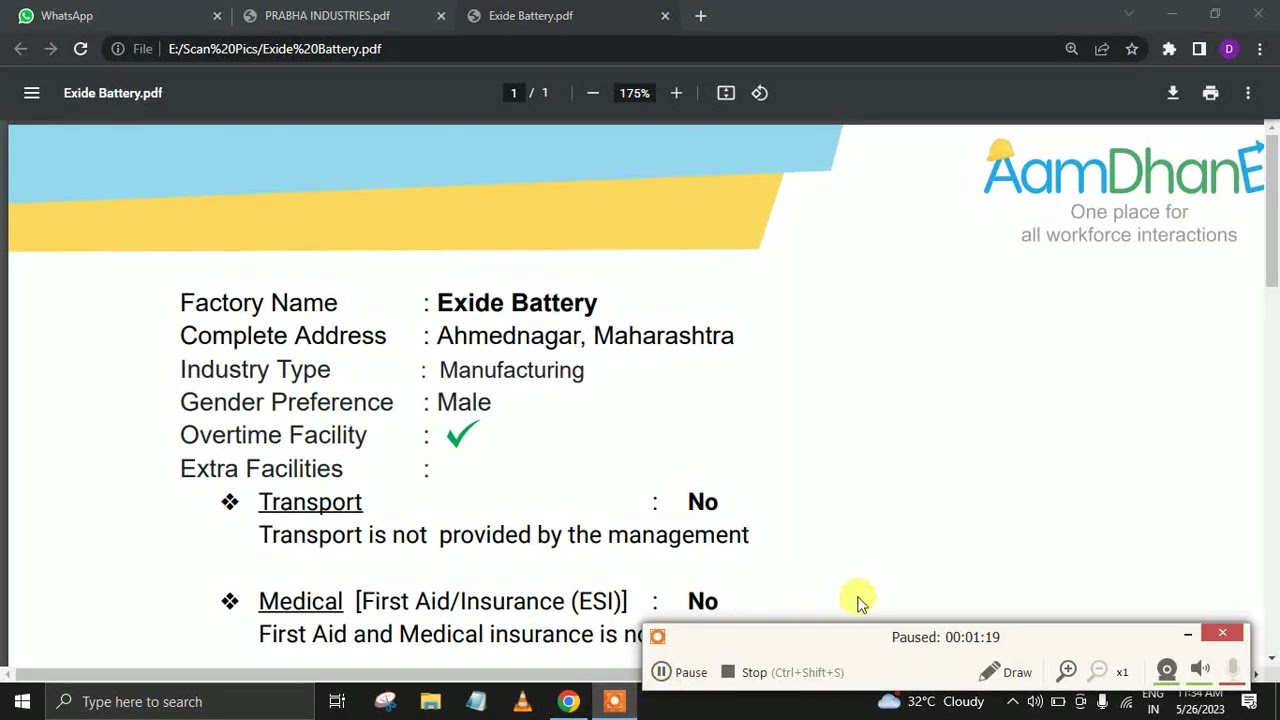Open the Chrome profile avatar D
The height and width of the screenshot is (720, 1280).
pos(1229,49)
